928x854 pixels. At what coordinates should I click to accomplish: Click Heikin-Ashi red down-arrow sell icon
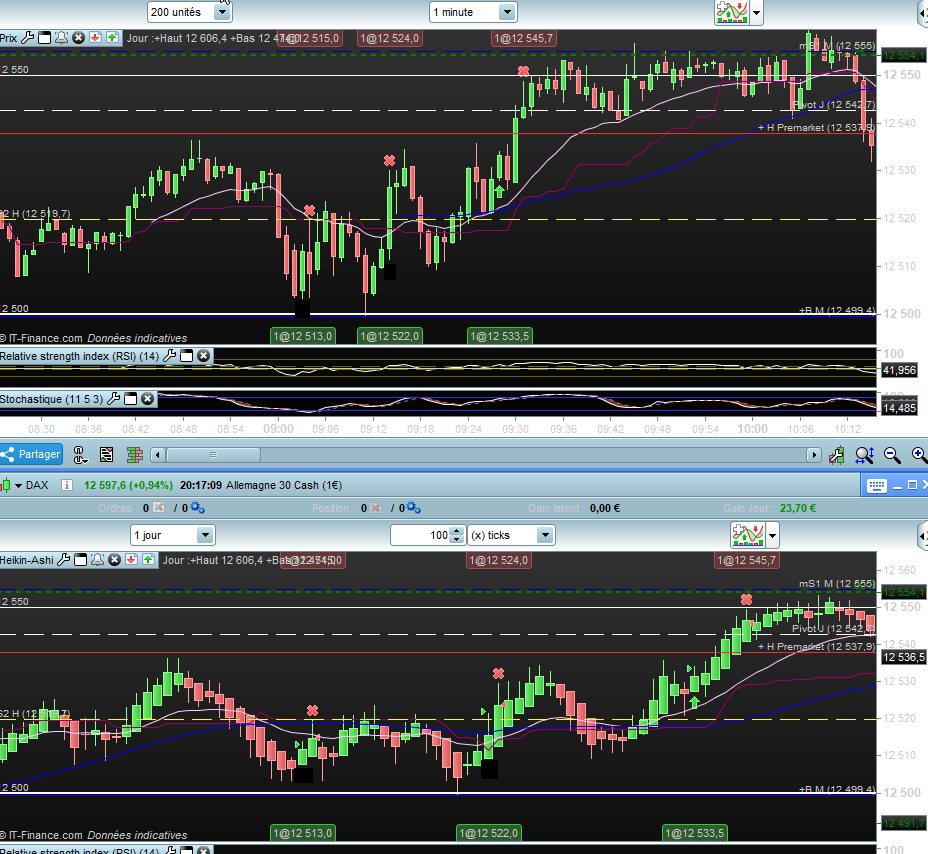[131, 559]
